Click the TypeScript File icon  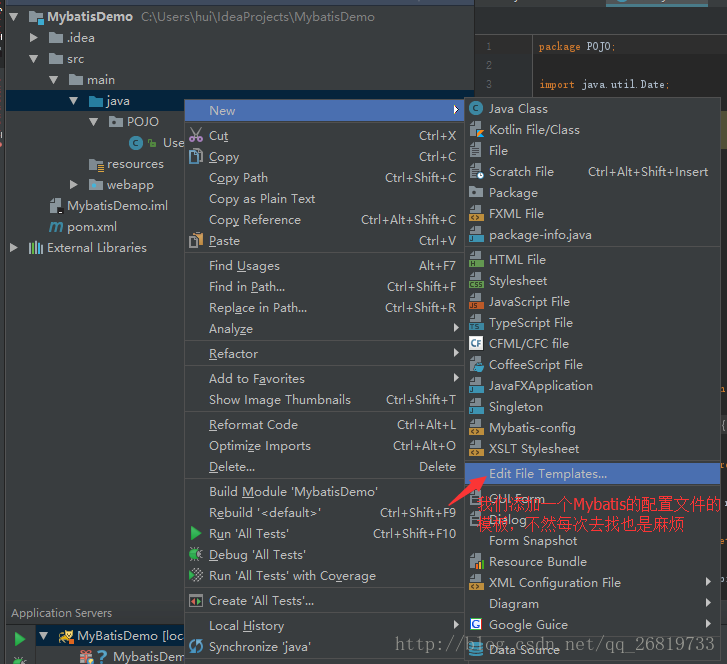point(476,323)
